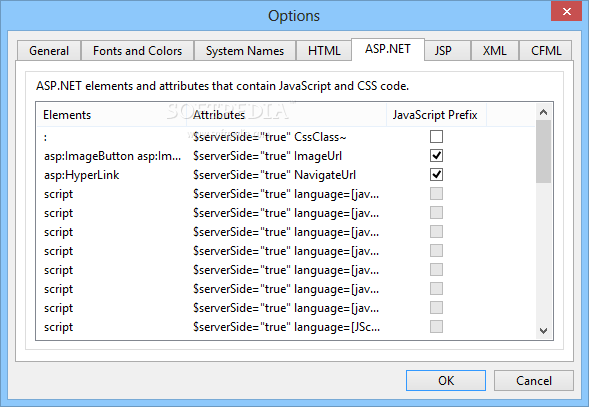Click the JavaScript Prefix column header
The image size is (589, 407).
(x=436, y=115)
